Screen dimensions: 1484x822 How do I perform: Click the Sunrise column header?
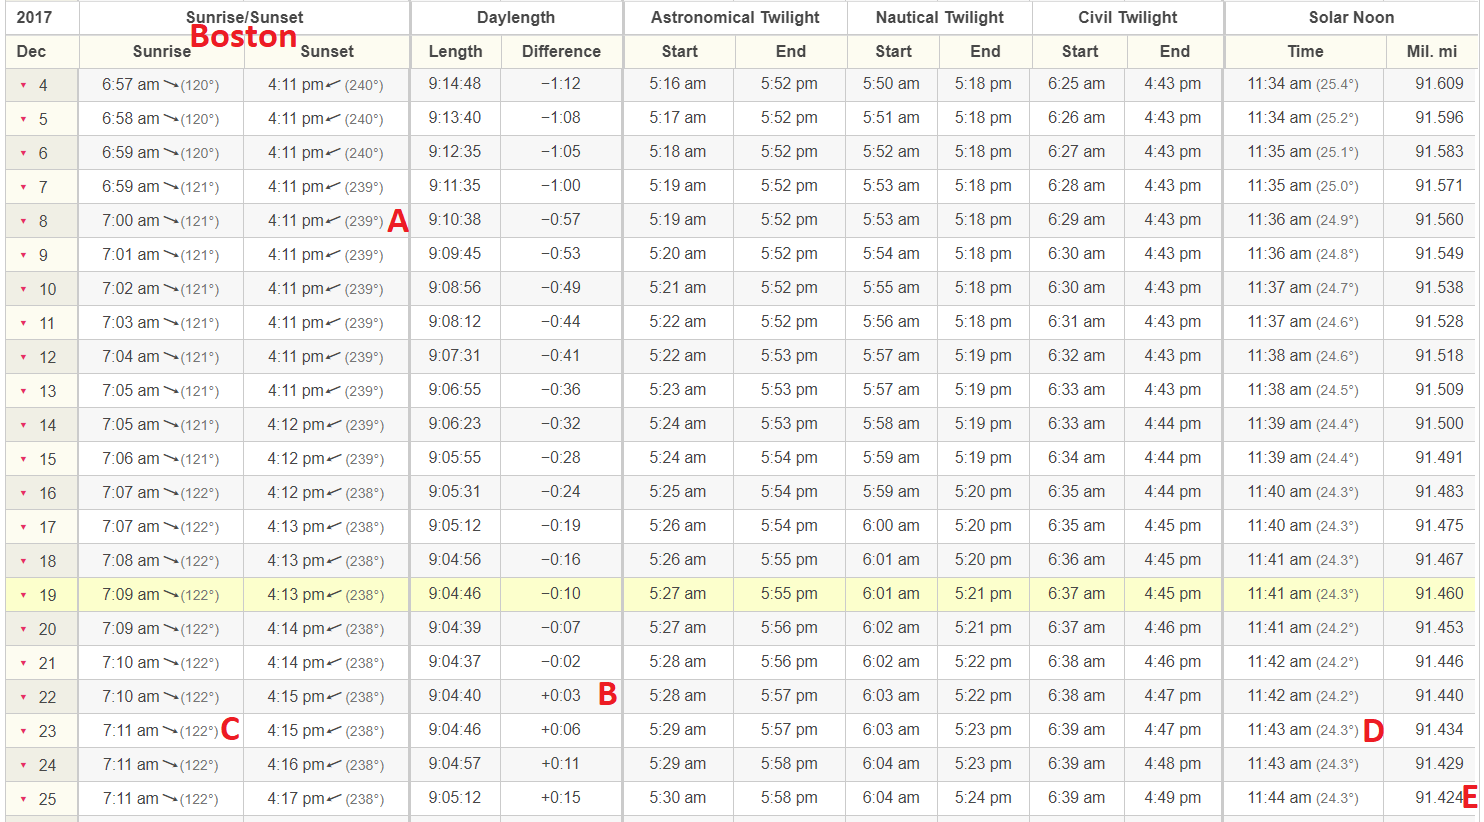tap(161, 51)
